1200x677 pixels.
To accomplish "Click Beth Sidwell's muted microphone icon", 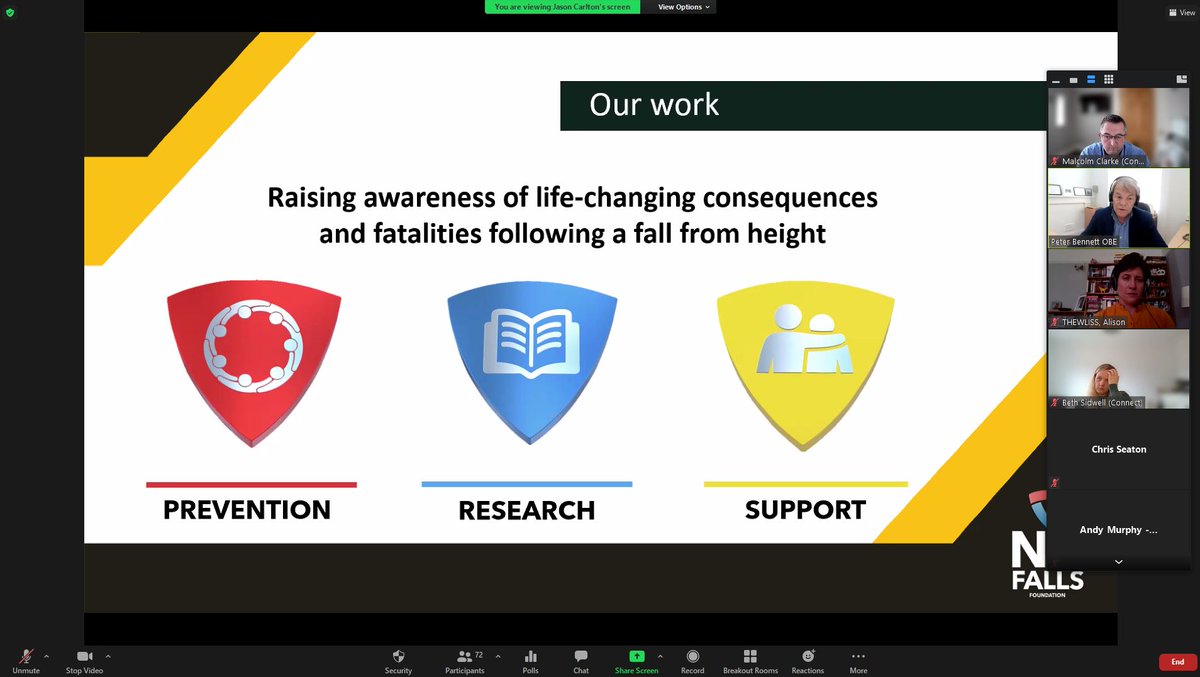I will click(1055, 402).
